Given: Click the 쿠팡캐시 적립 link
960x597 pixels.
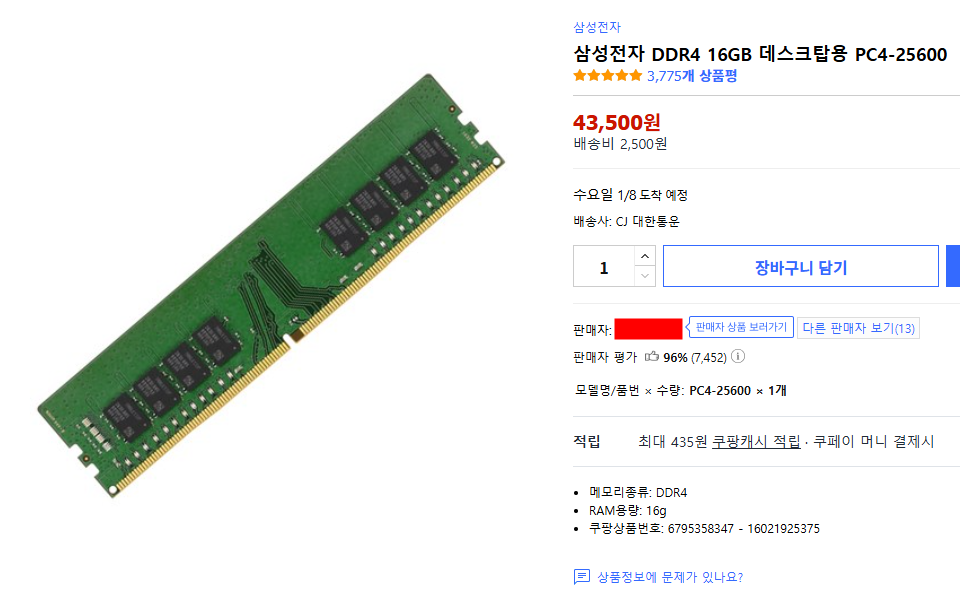Looking at the screenshot, I should pyautogui.click(x=756, y=441).
